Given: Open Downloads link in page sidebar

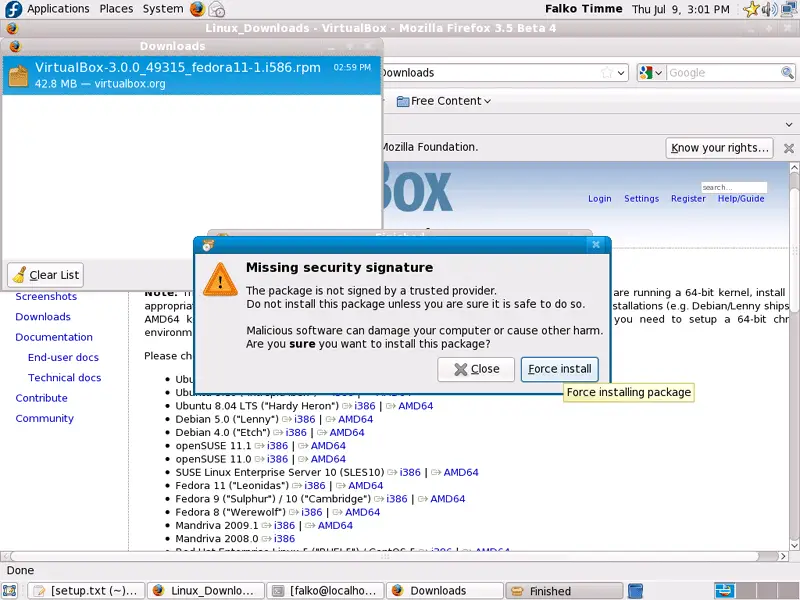Looking at the screenshot, I should point(43,317).
